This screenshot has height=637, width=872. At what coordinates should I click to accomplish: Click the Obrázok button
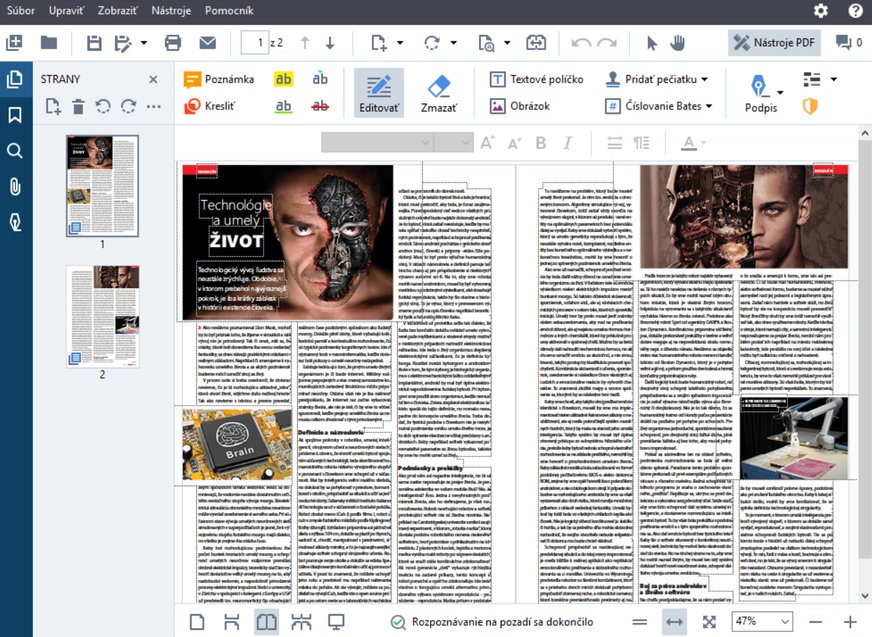click(x=519, y=105)
